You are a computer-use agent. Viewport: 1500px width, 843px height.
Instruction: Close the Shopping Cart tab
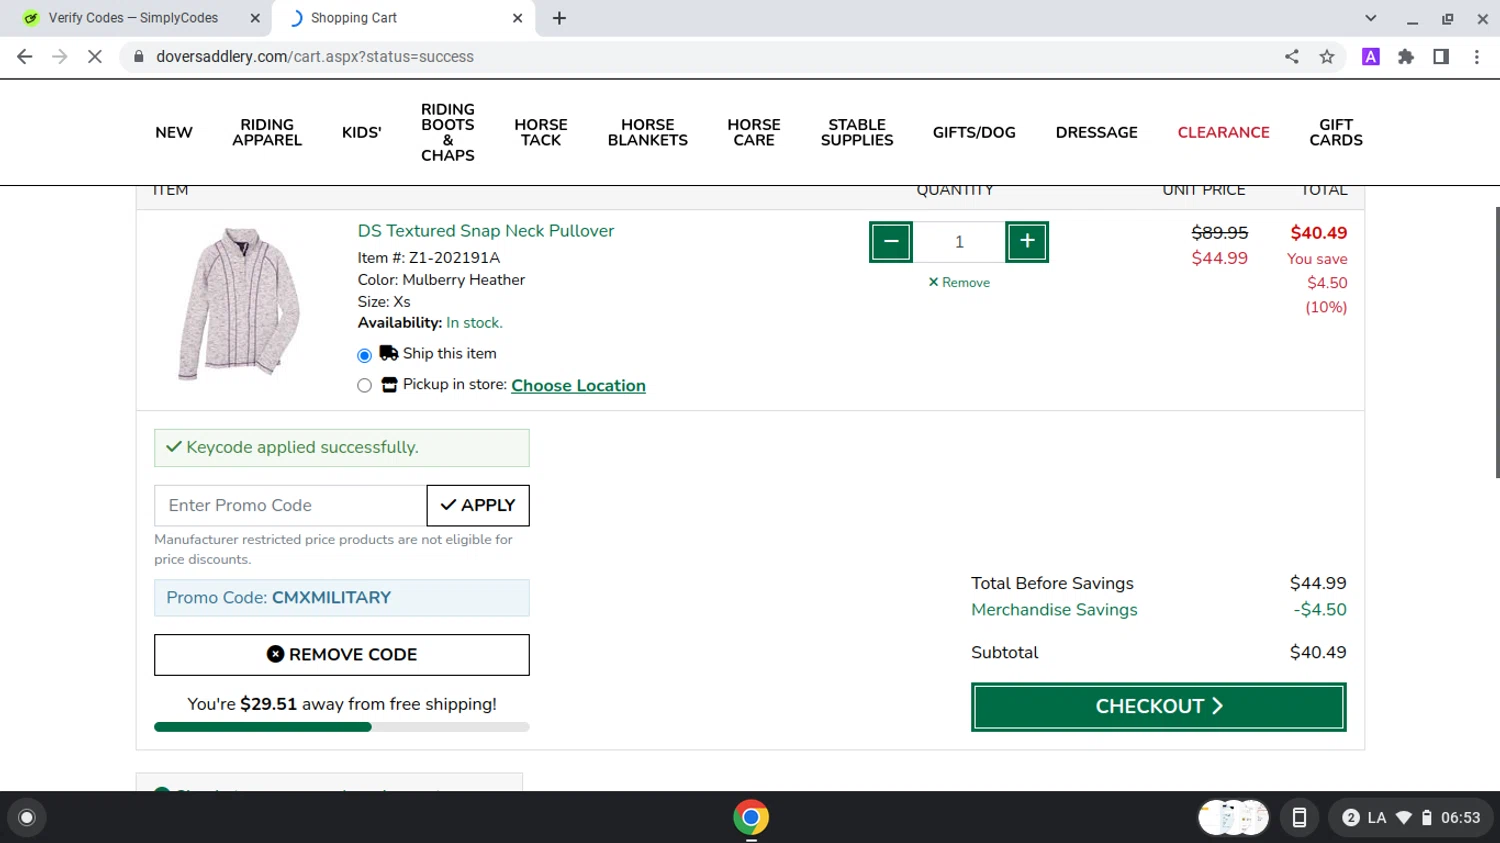point(517,18)
